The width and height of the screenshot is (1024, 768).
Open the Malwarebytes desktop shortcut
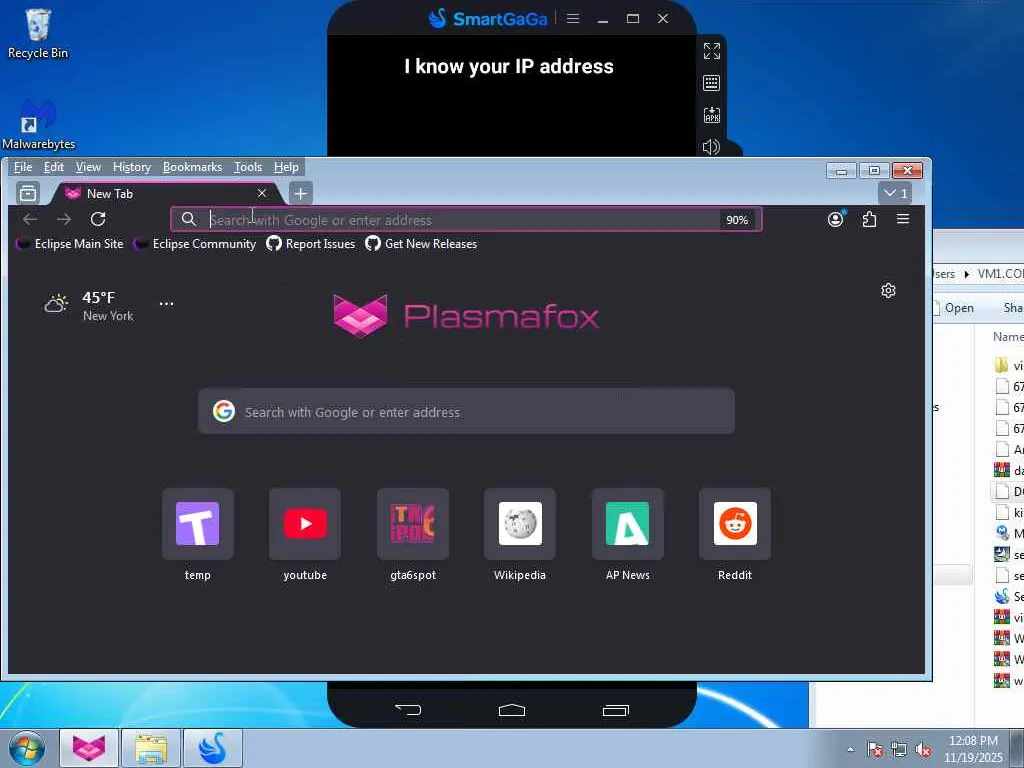[38, 125]
